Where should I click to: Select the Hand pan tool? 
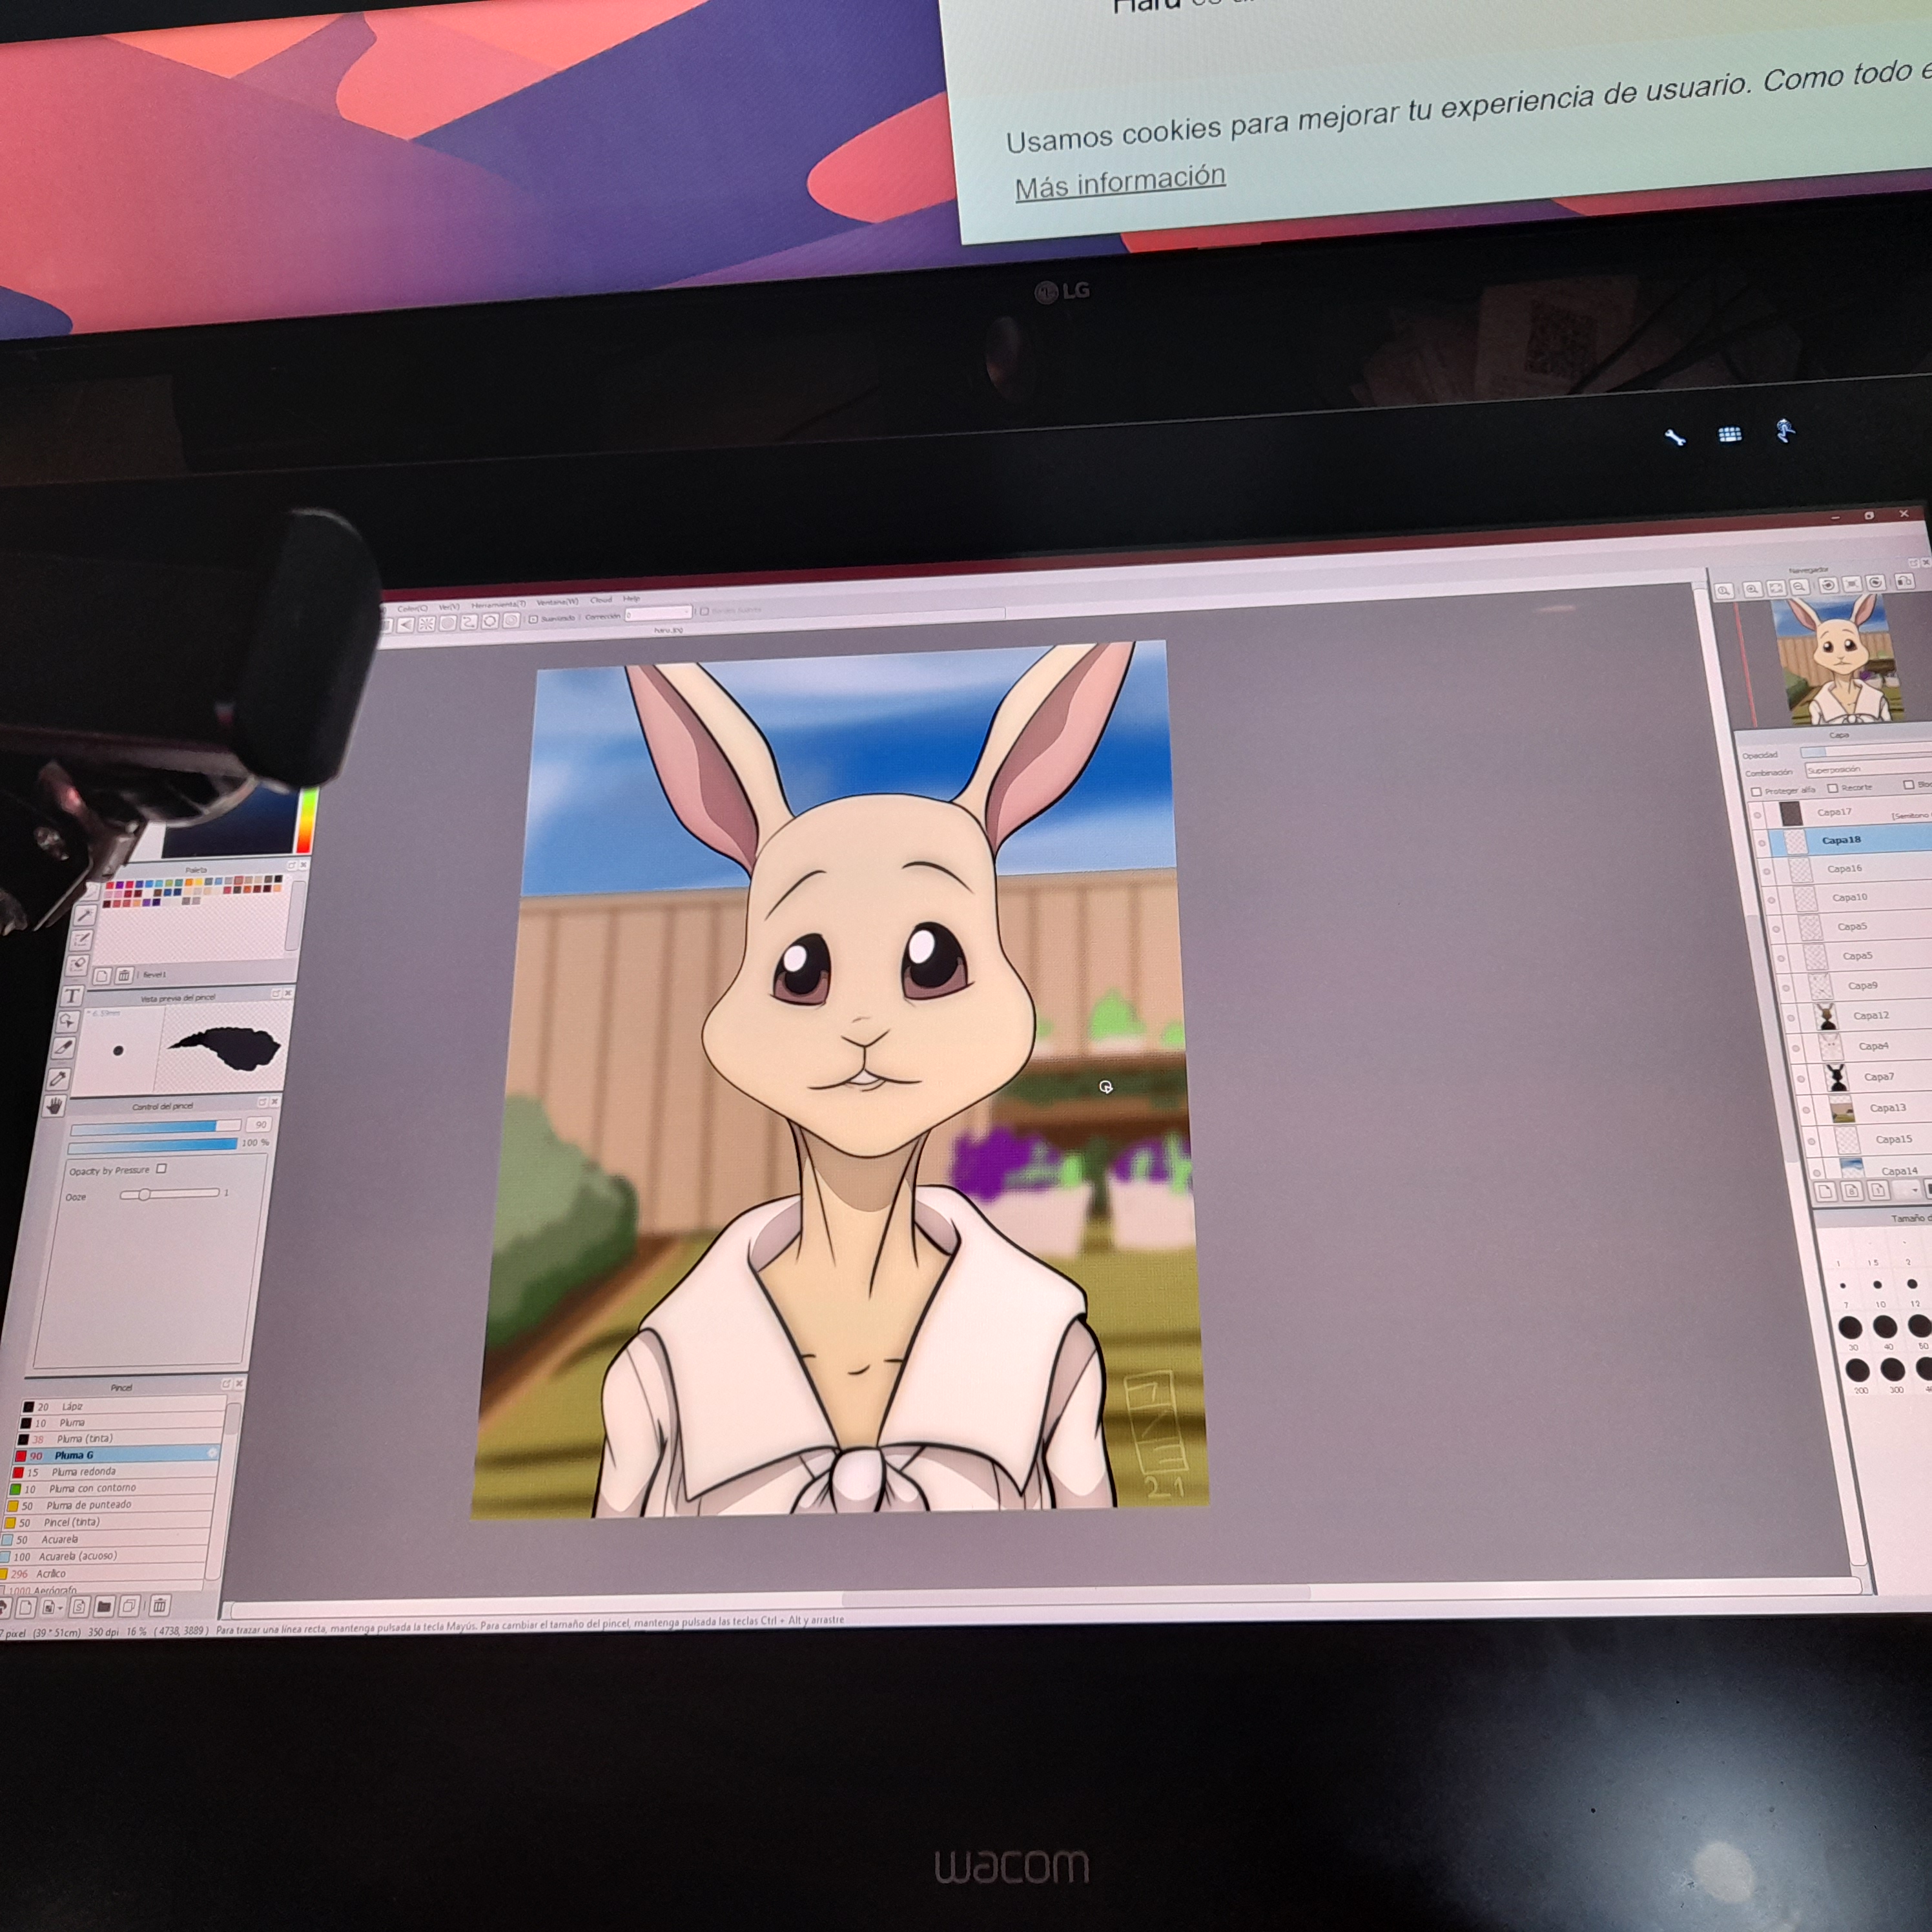tap(54, 1105)
